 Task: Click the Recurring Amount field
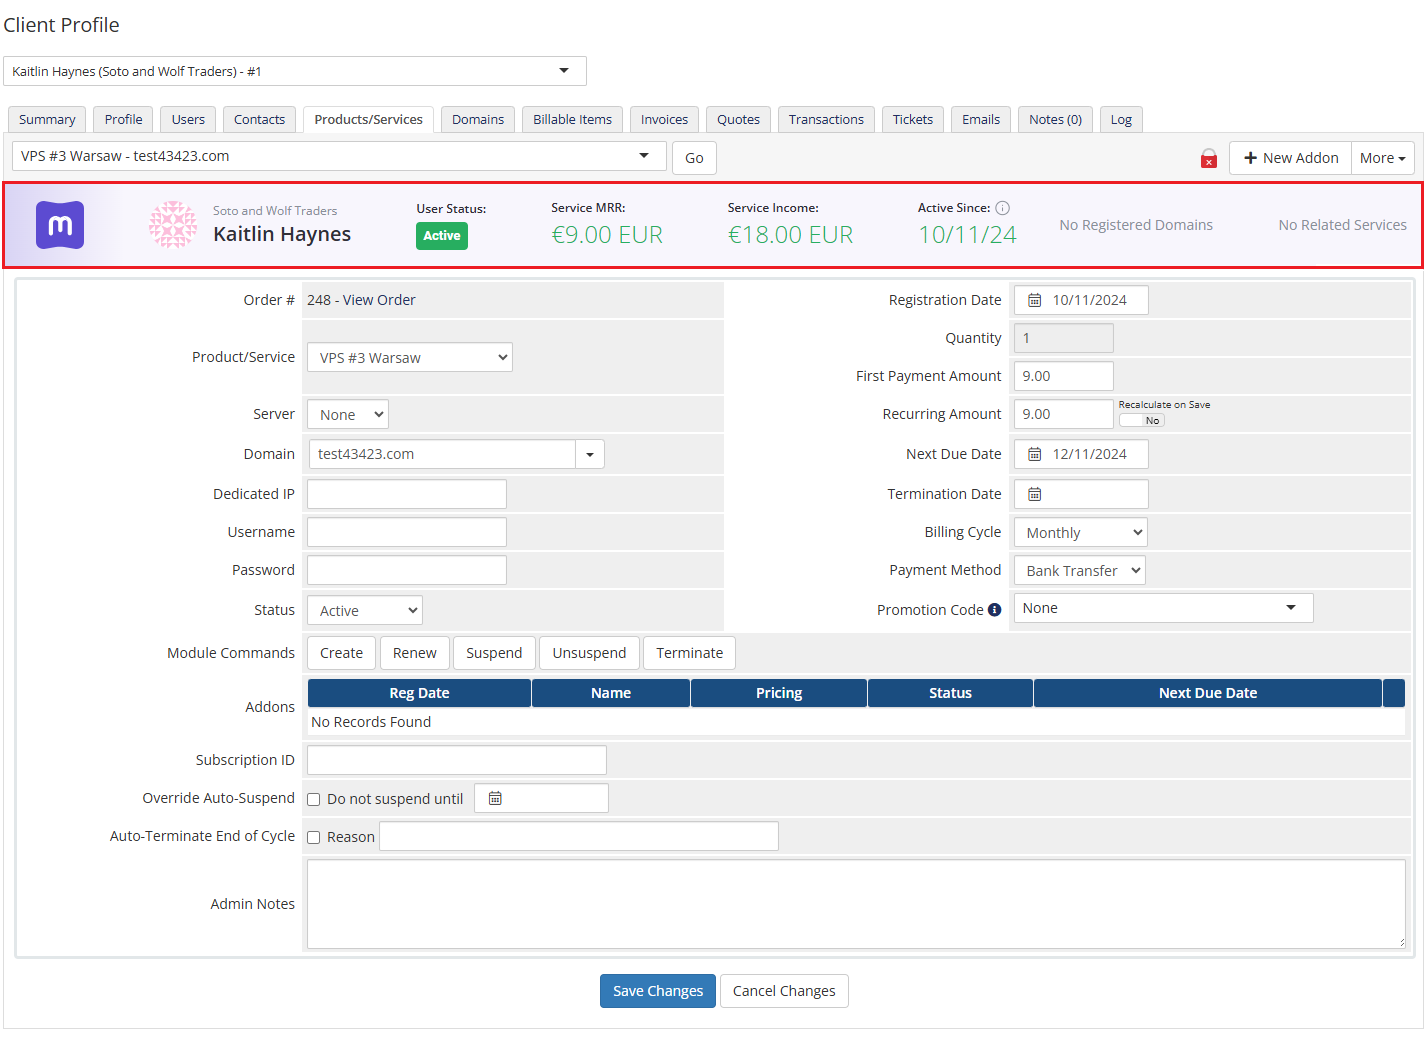[1064, 414]
